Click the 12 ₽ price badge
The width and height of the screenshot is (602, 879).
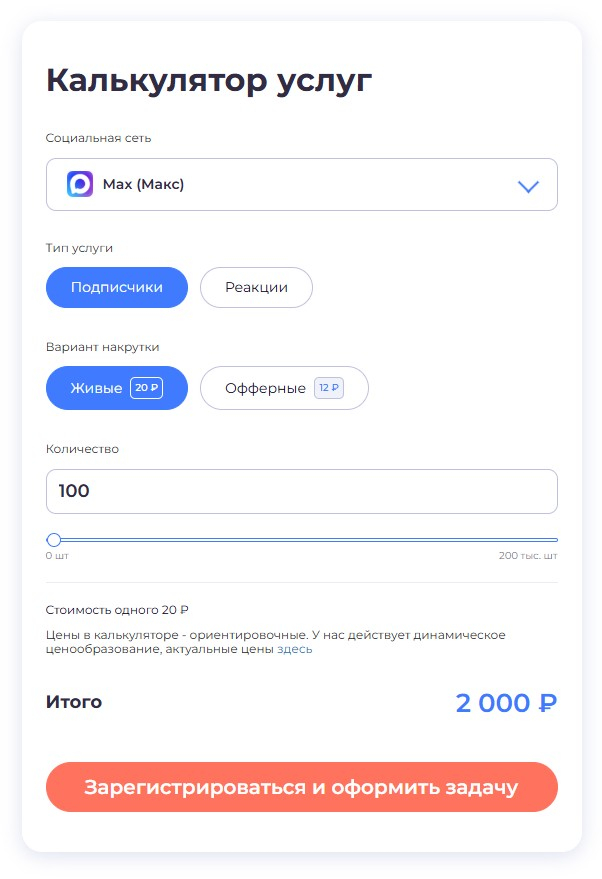point(329,388)
